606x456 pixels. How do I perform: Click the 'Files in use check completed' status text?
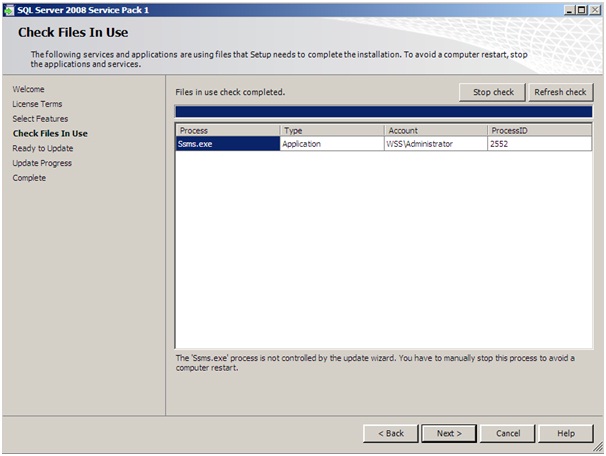tap(230, 92)
